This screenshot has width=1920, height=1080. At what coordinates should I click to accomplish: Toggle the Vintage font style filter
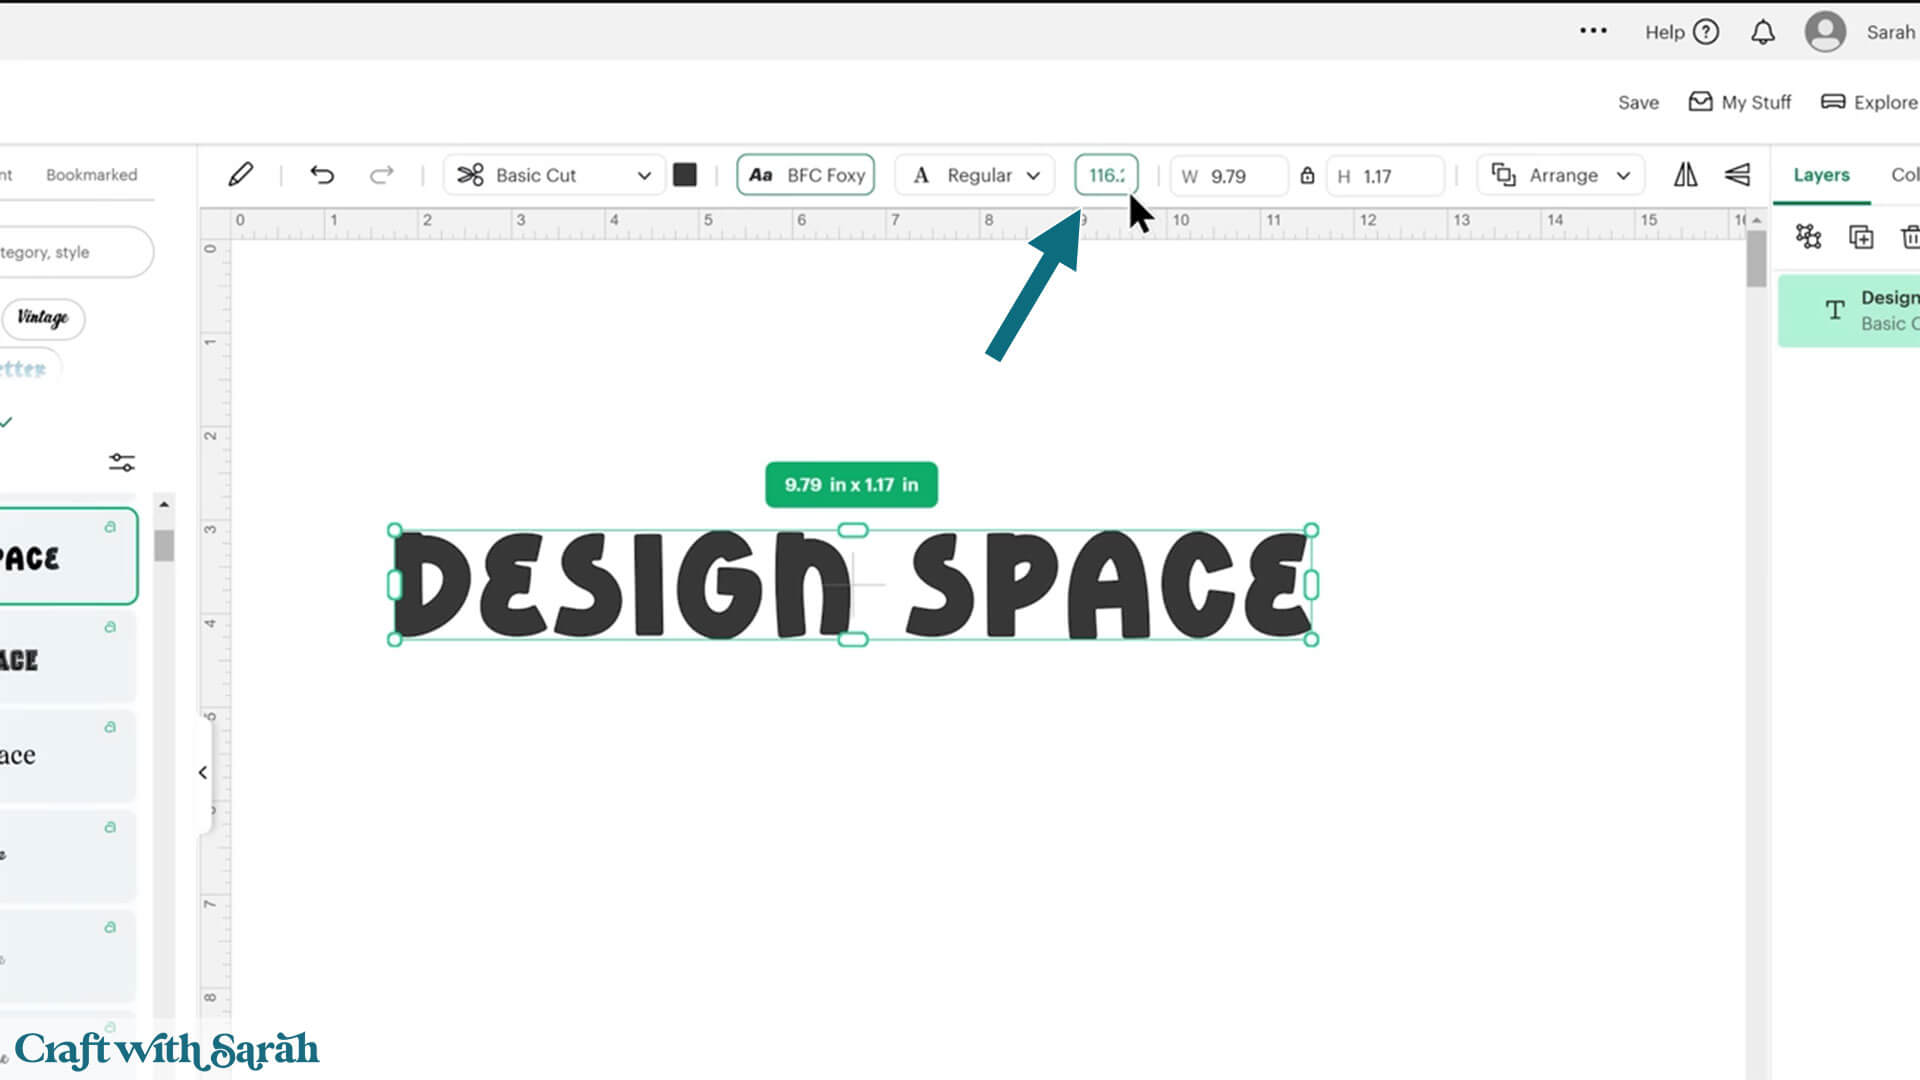click(x=43, y=318)
